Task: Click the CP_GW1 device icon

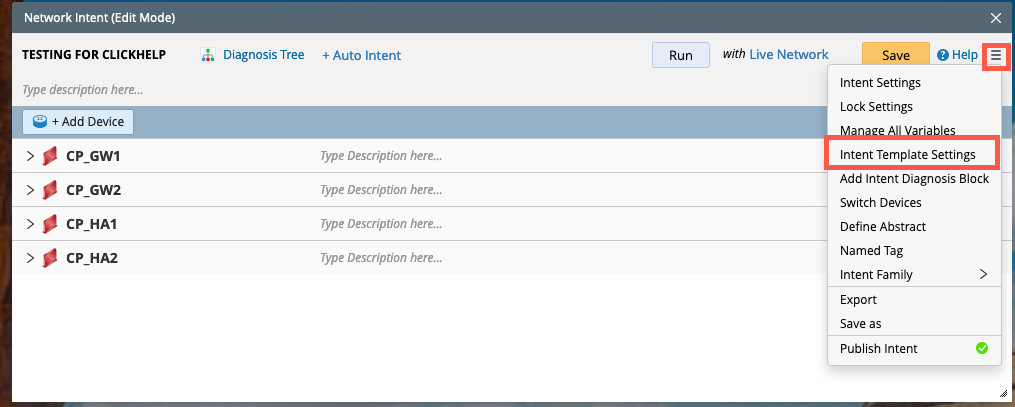Action: [x=51, y=157]
